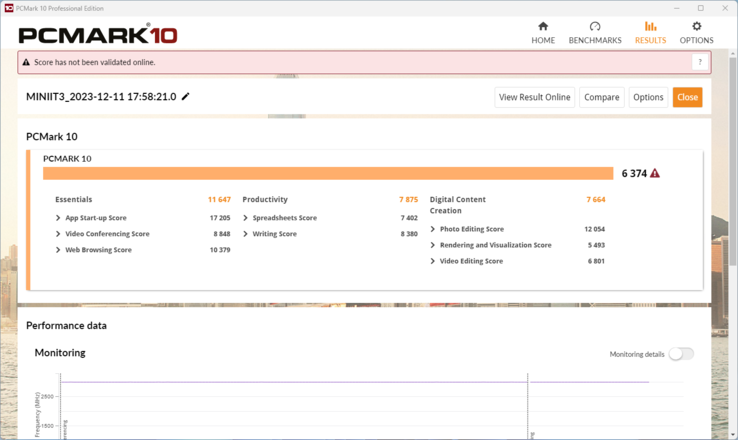Click the Photo Editing value 12 054
This screenshot has width=738, height=440.
pyautogui.click(x=594, y=229)
